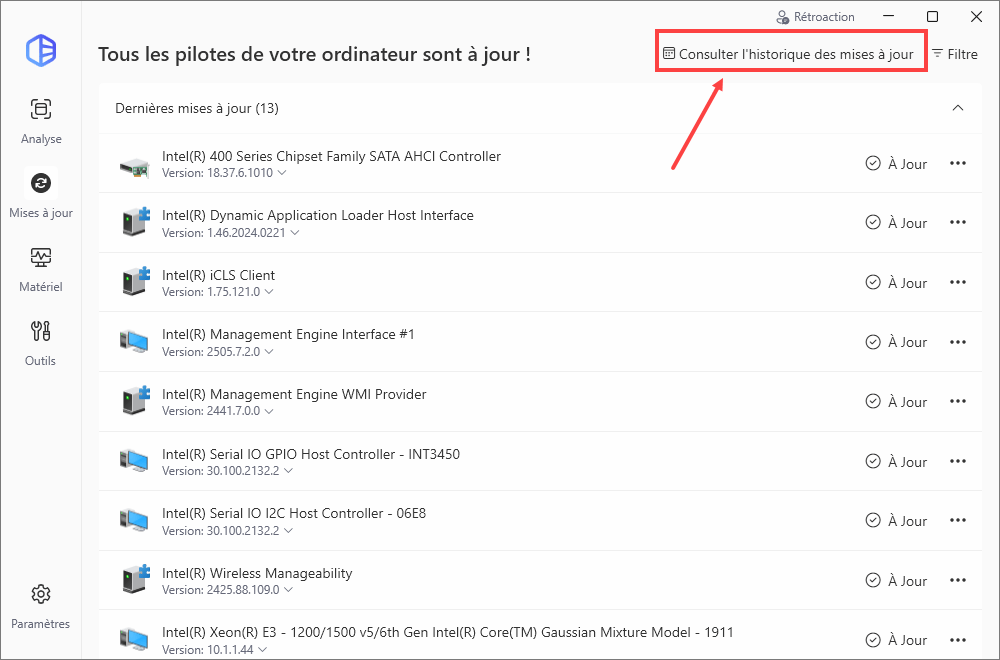The width and height of the screenshot is (1000, 660).
Task: Open the Outils tools section
Action: (x=41, y=343)
